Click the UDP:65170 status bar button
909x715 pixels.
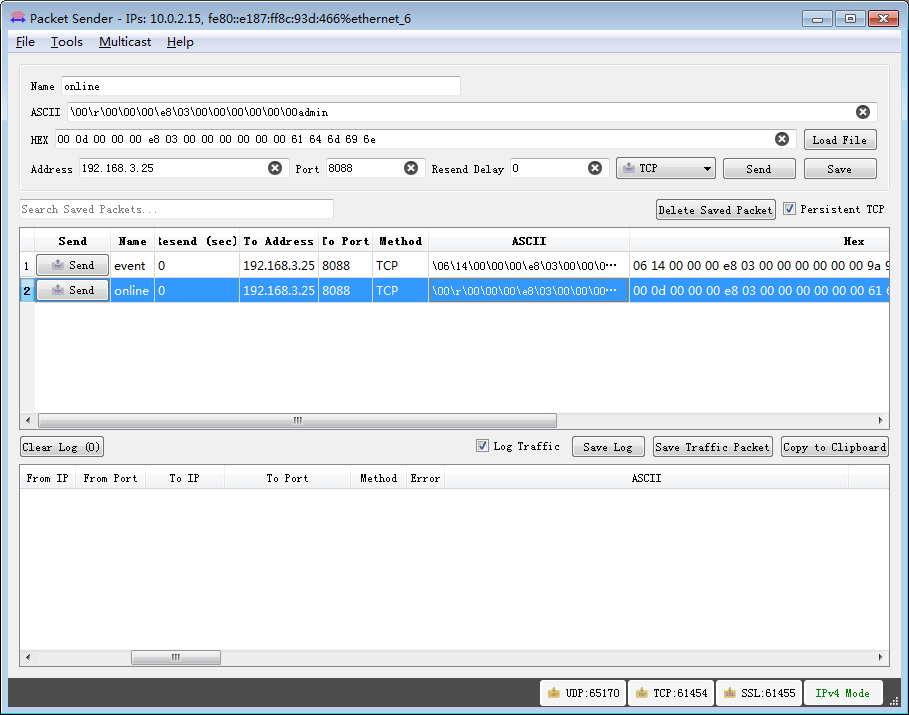(583, 693)
